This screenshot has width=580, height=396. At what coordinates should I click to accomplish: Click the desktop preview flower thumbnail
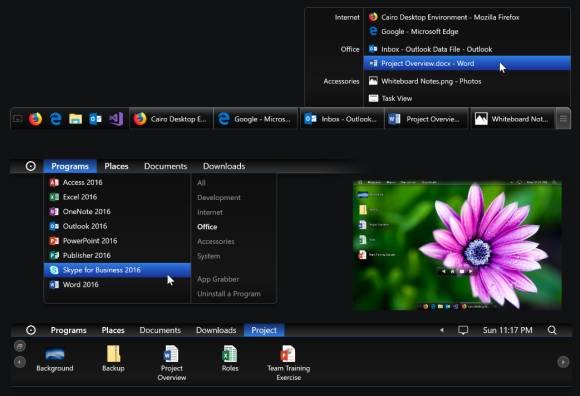[457, 245]
